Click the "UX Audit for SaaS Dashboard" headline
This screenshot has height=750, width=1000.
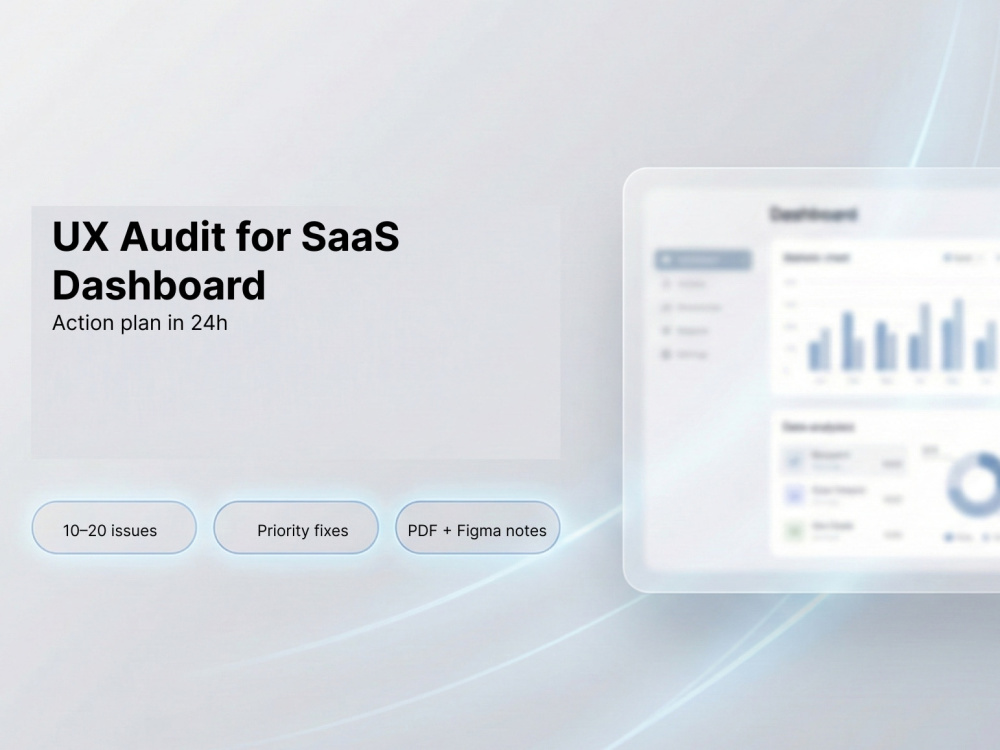coord(226,260)
